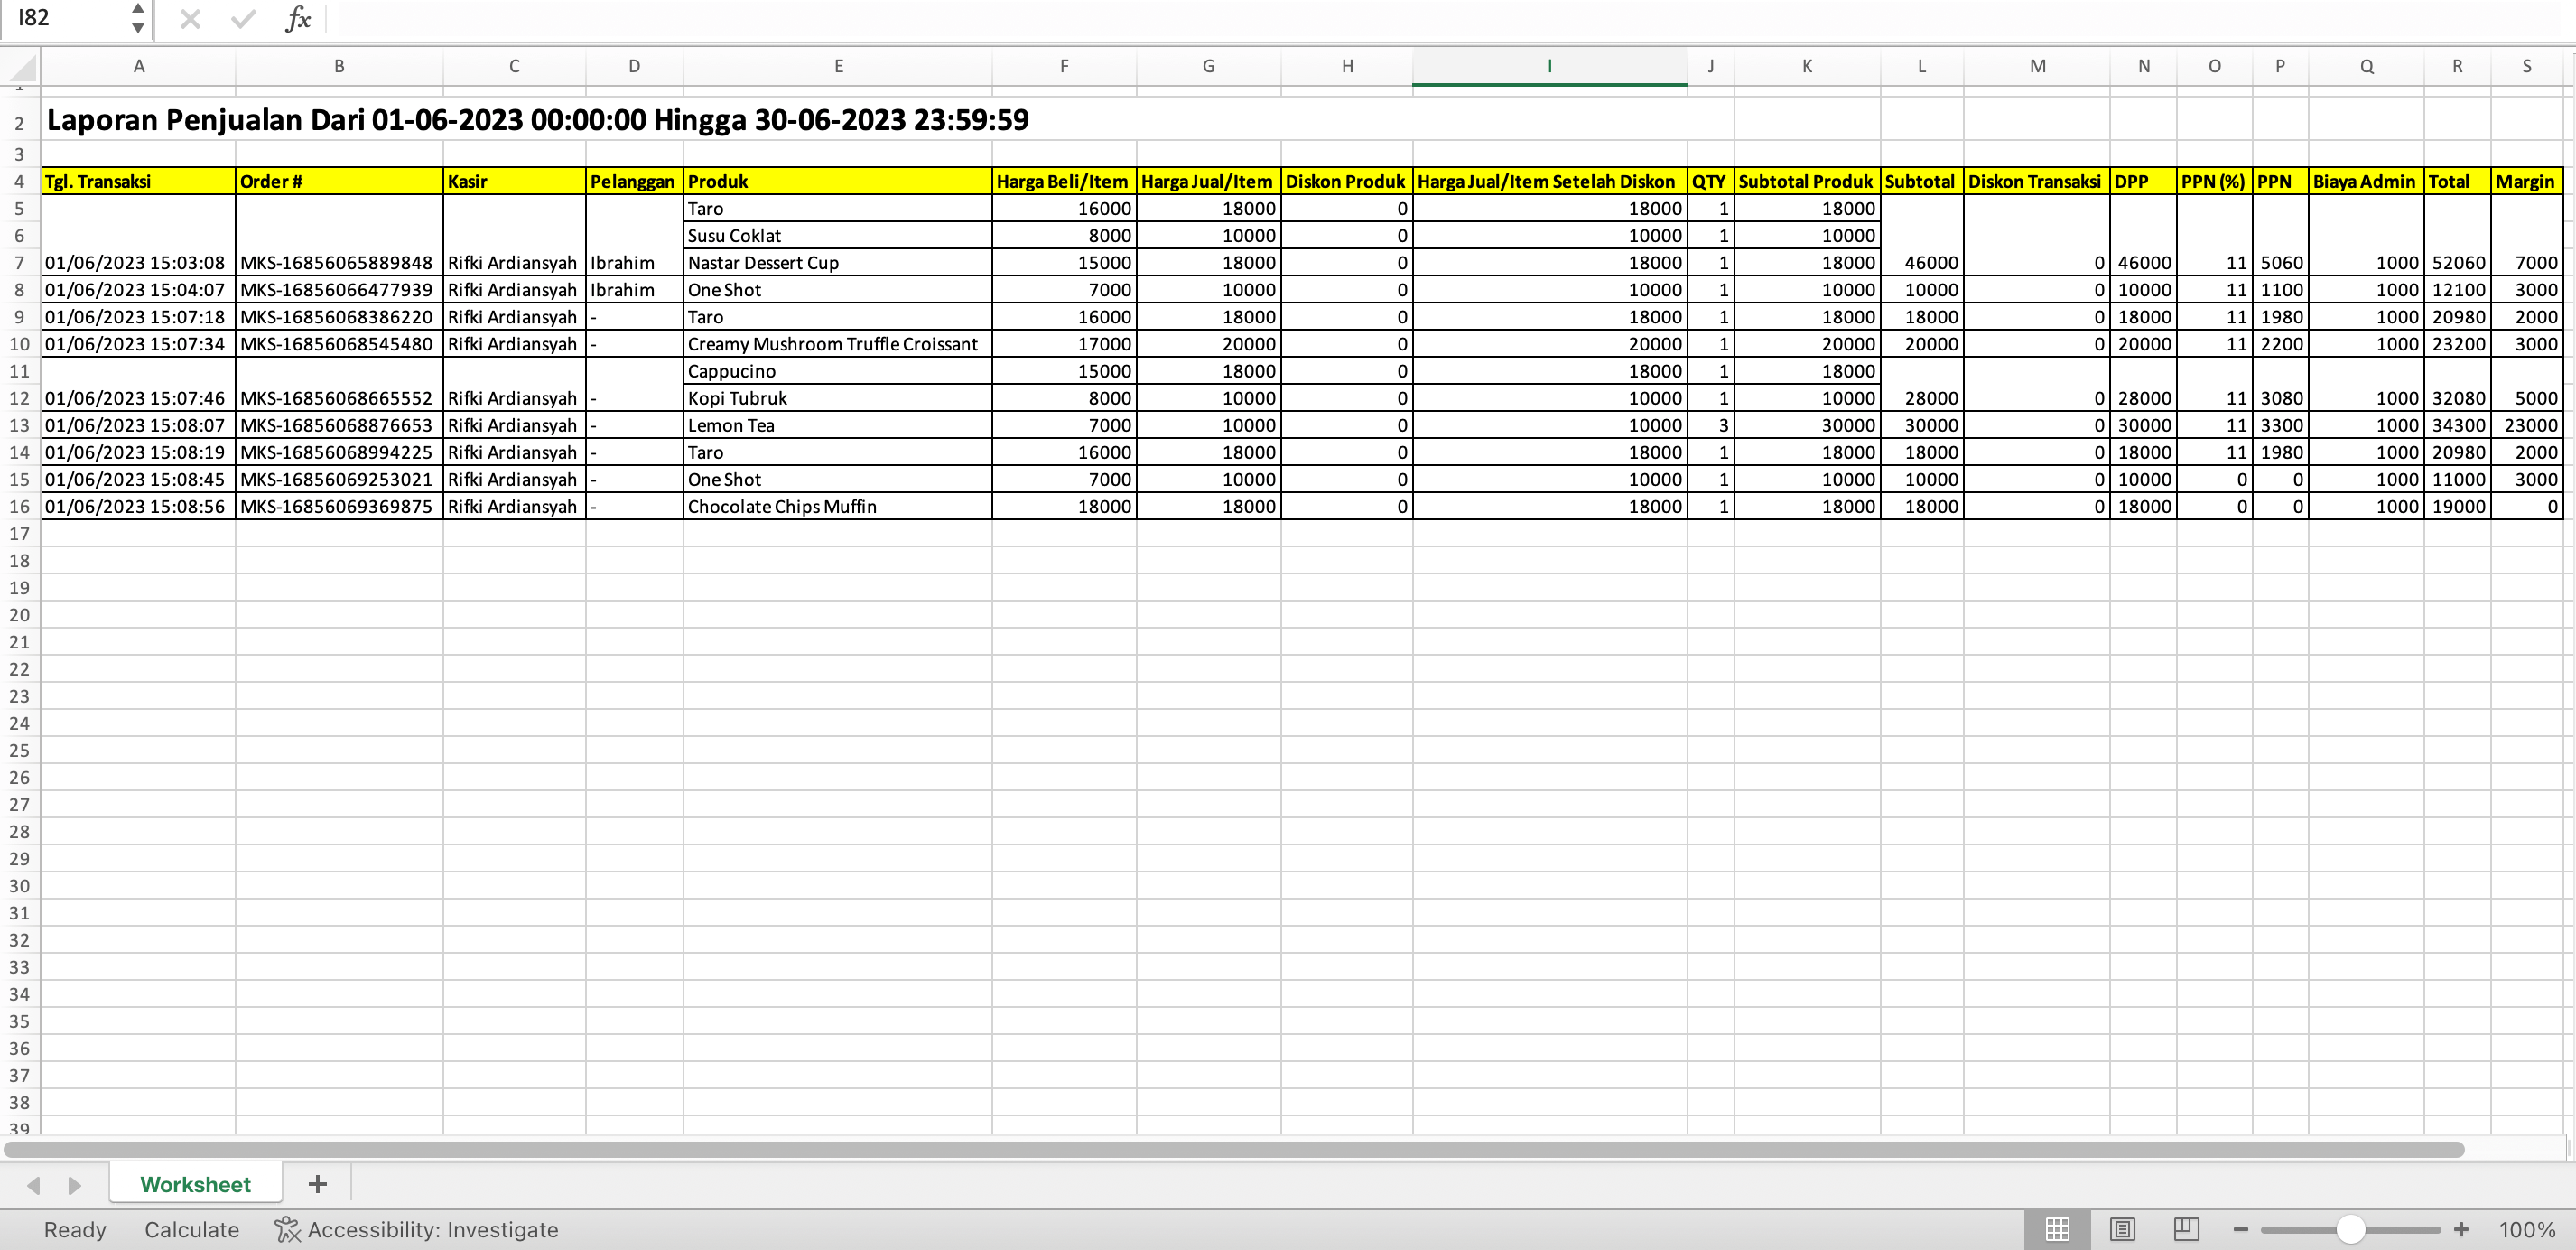Screen dimensions: 2576x1250
Task: Click zoom in plus button
Action: tap(2461, 1229)
